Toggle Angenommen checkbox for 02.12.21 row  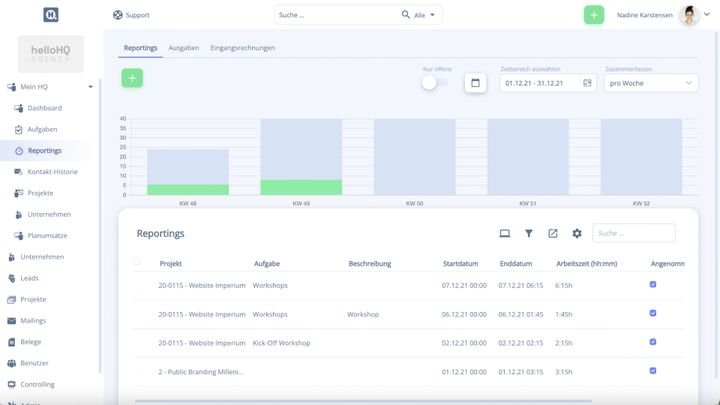(652, 342)
